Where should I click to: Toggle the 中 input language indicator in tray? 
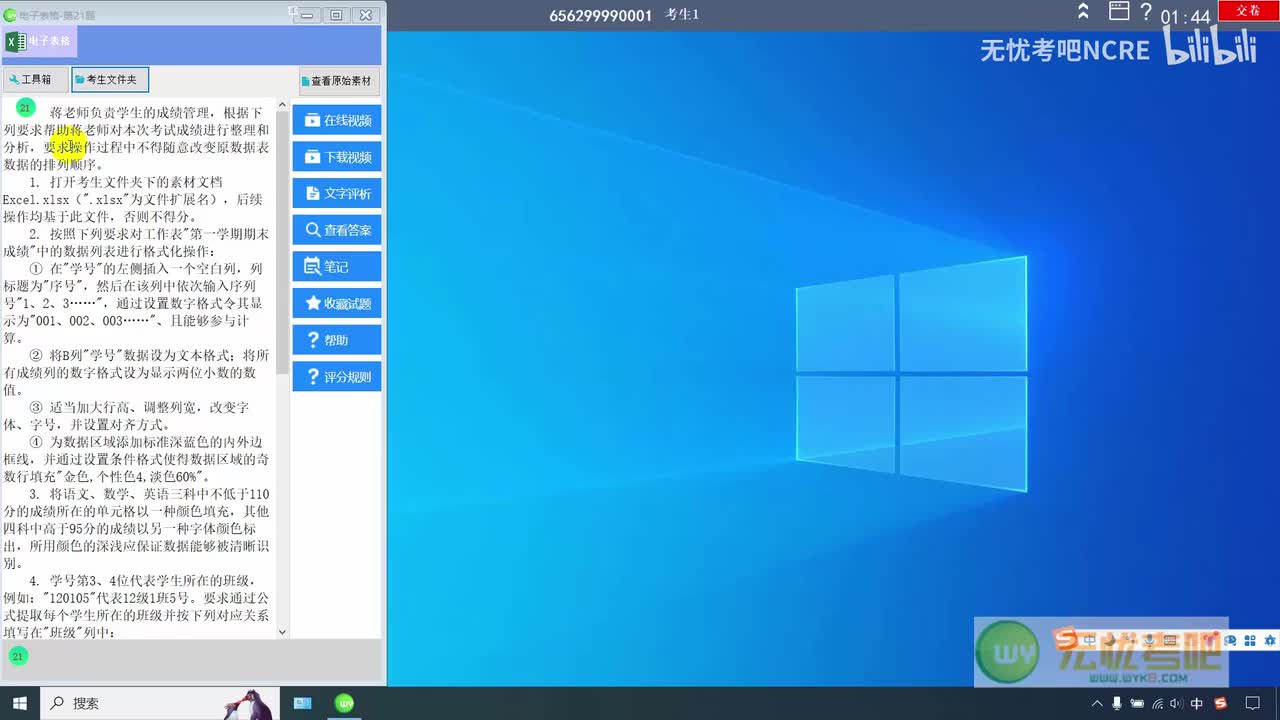tap(1196, 703)
